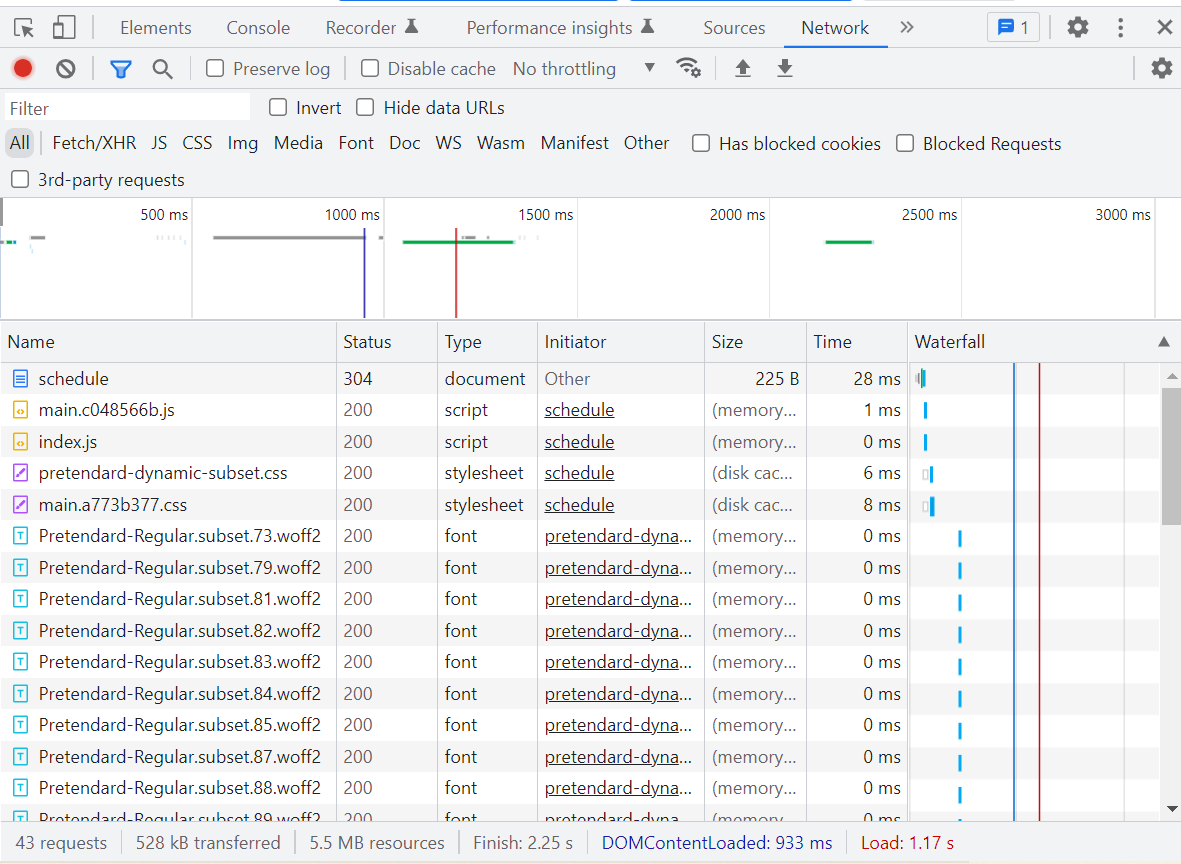Viewport: 1181px width, 864px height.
Task: Check 3rd-party requests
Action: (x=20, y=179)
